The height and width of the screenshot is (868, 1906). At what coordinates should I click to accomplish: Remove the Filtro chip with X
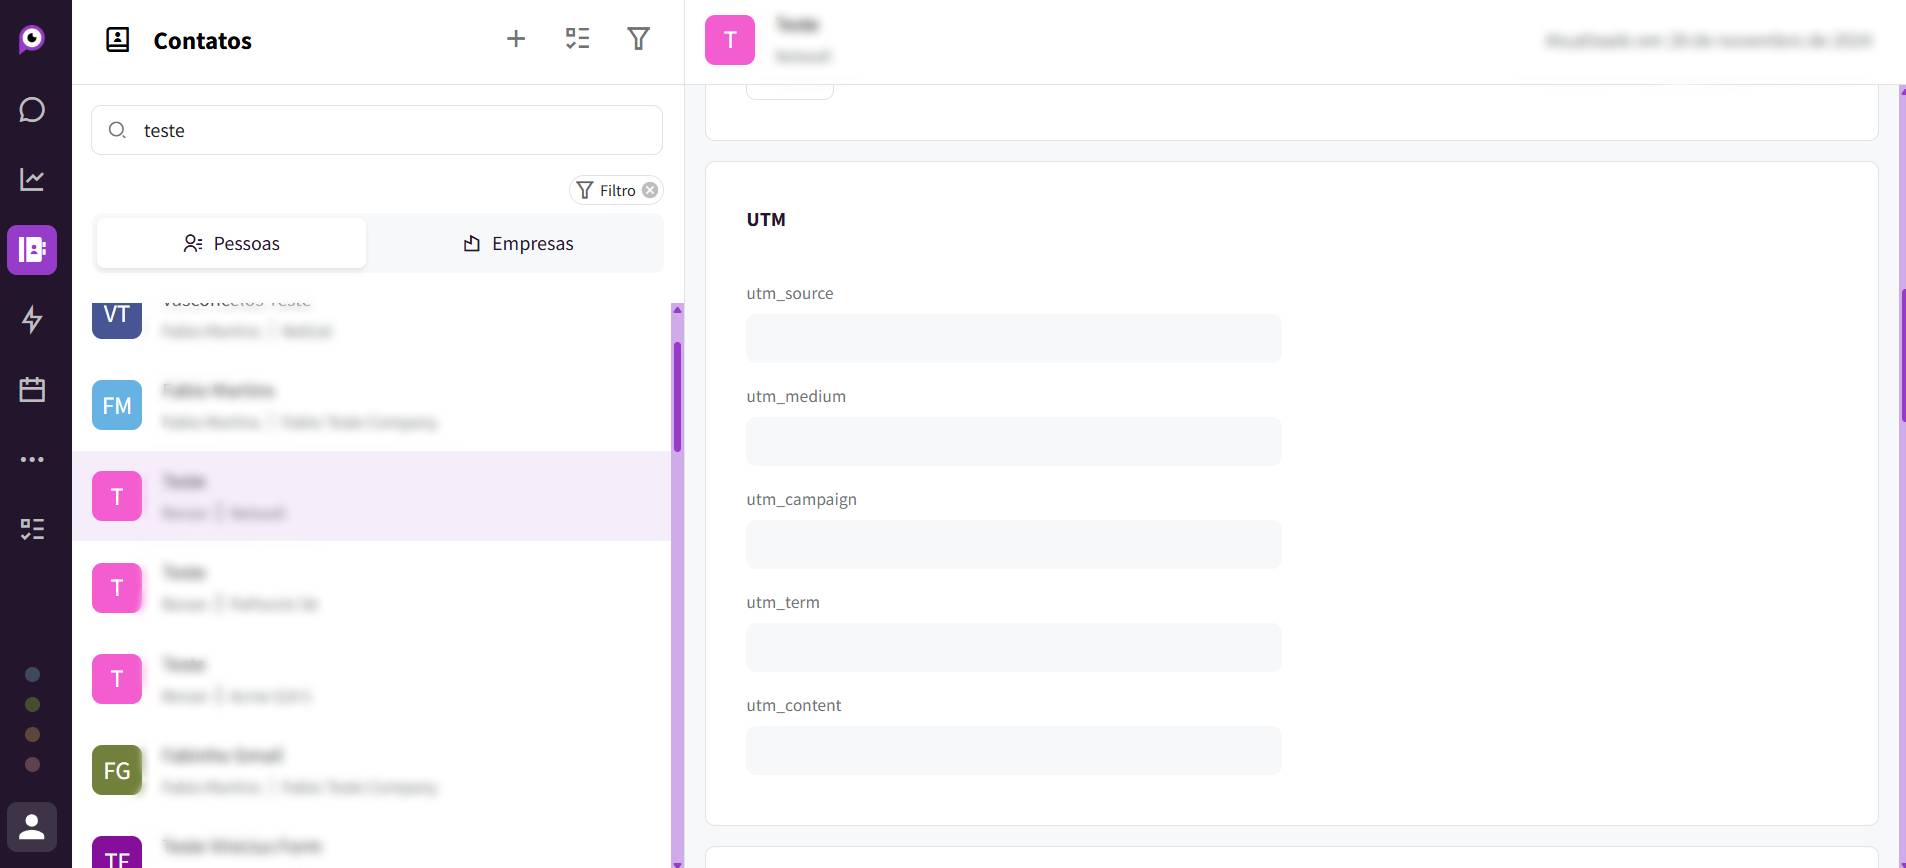point(650,190)
